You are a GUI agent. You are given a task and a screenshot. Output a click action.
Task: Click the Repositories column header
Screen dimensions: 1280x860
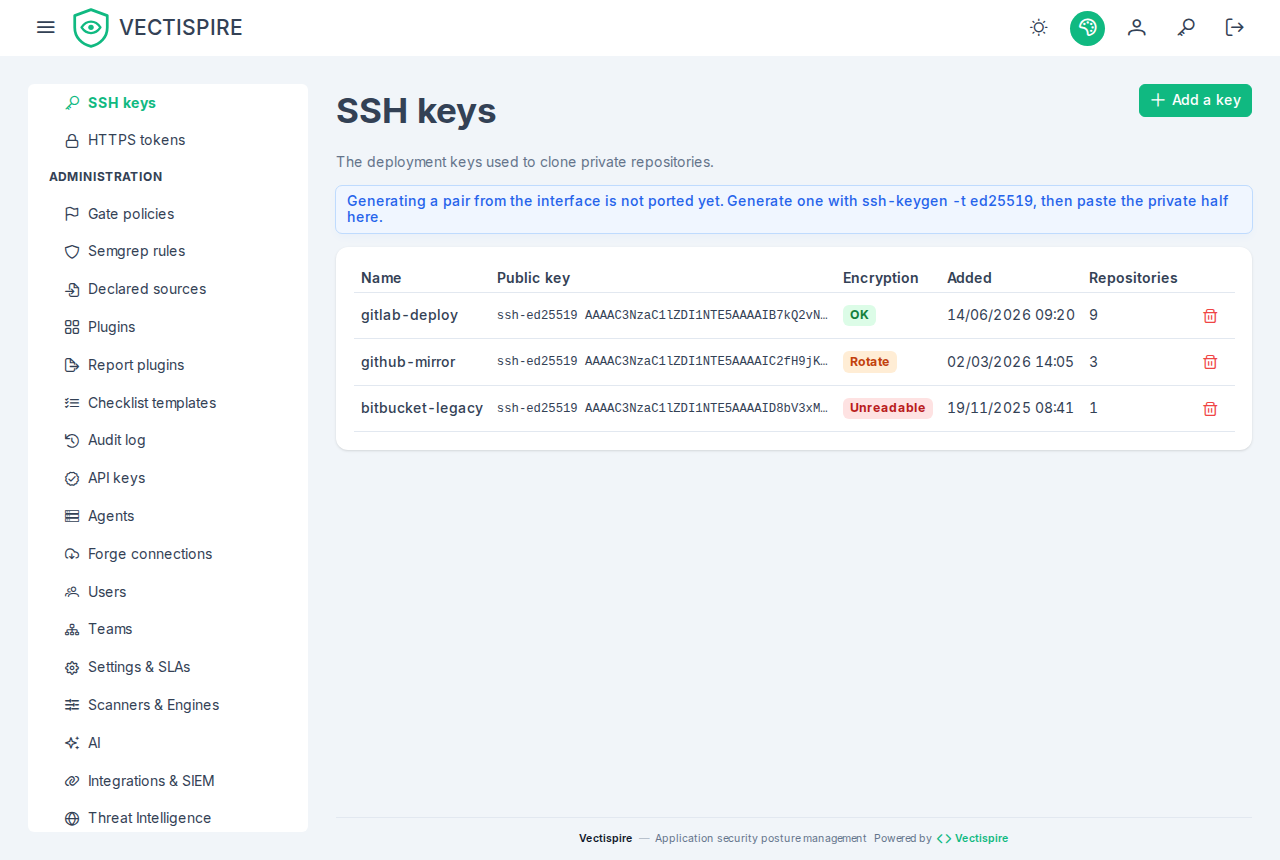1133,278
